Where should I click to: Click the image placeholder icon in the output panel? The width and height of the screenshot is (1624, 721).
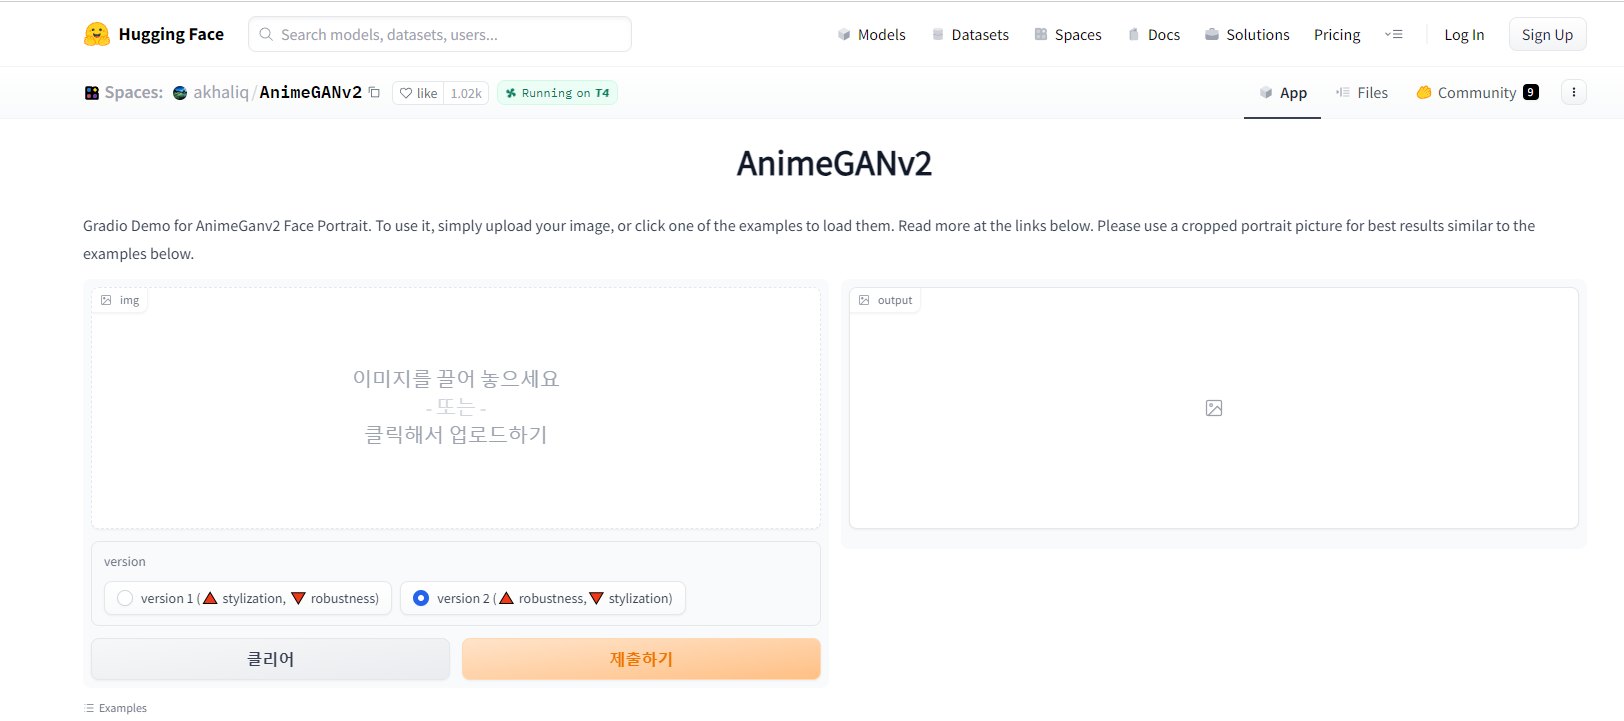click(x=1214, y=408)
